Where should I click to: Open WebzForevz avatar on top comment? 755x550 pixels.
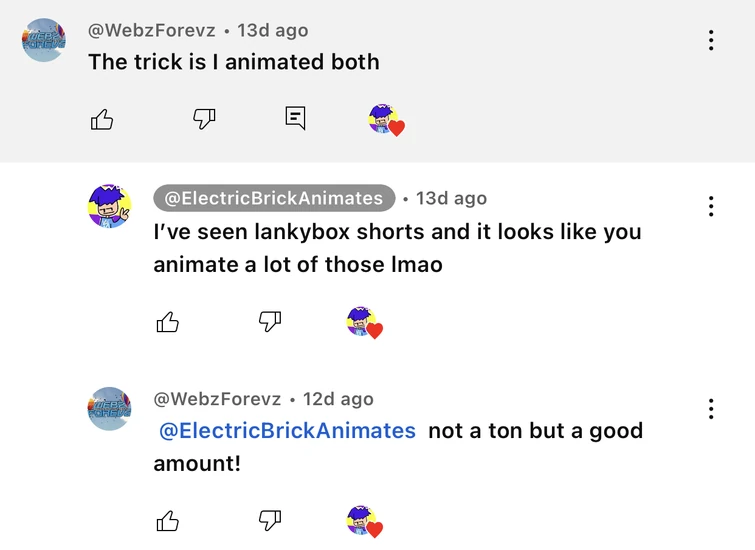click(45, 40)
